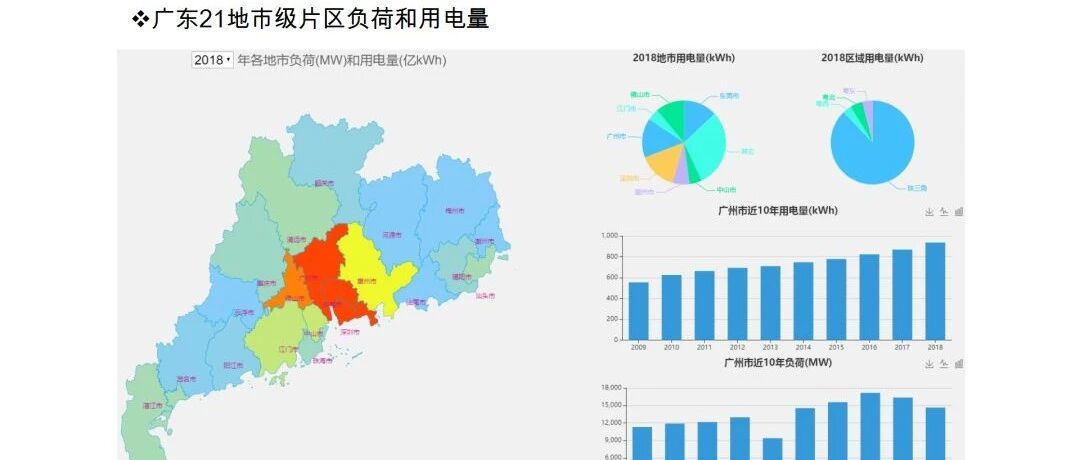
Task: Click the 广州市近10年用电量(kWh) chart title
Action: click(x=778, y=211)
